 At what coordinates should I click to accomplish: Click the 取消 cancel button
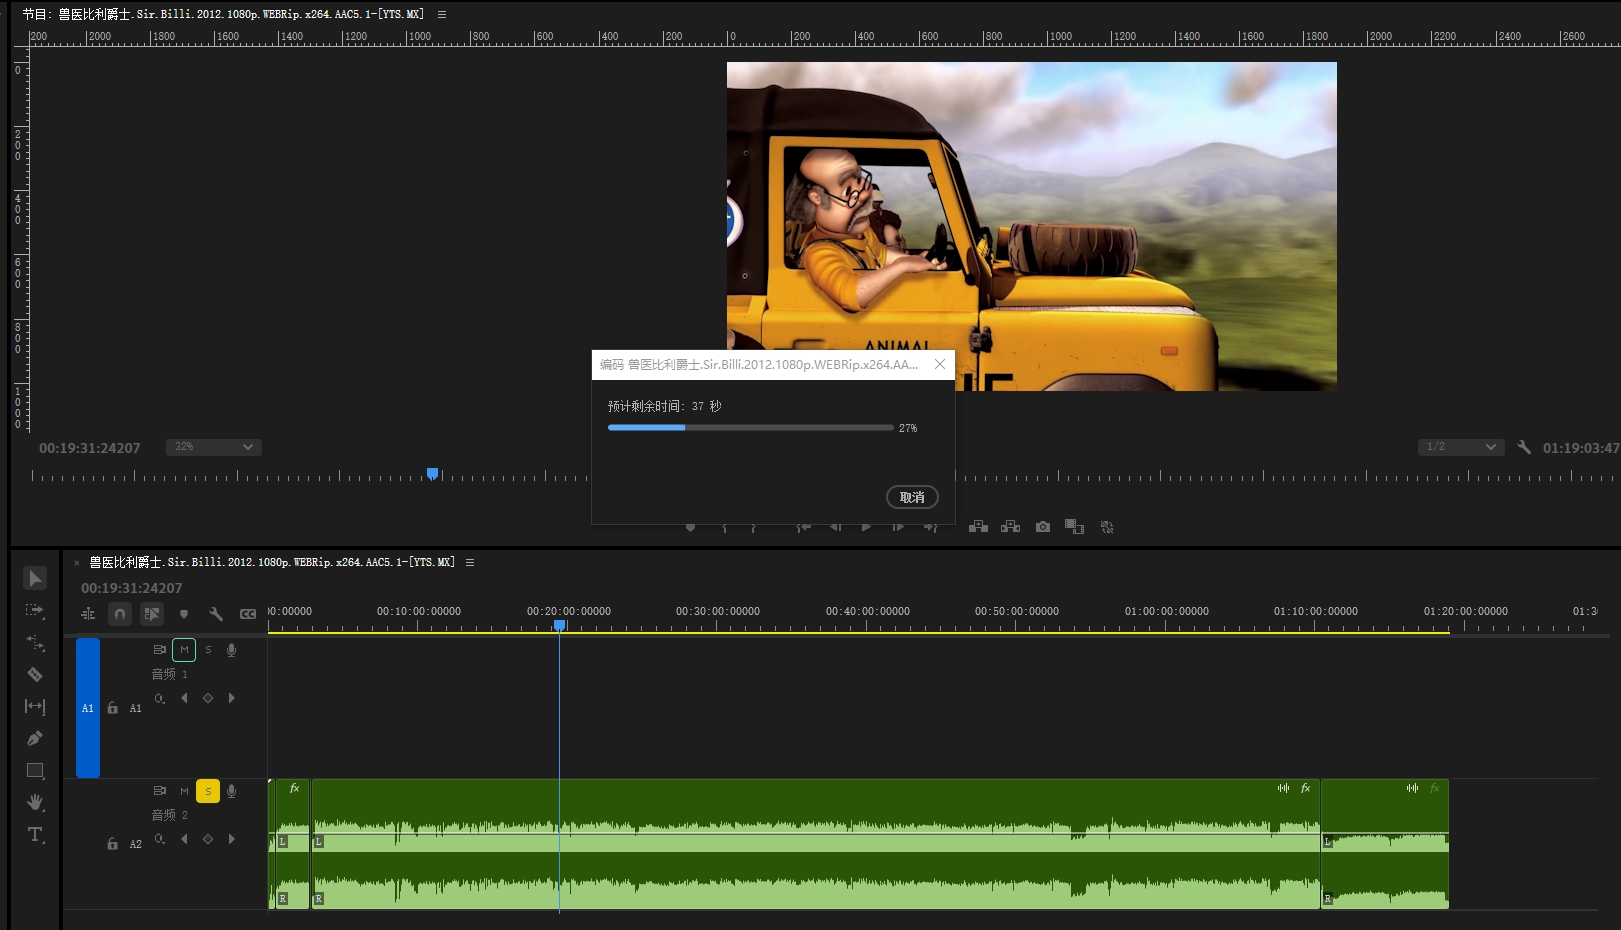pos(911,497)
